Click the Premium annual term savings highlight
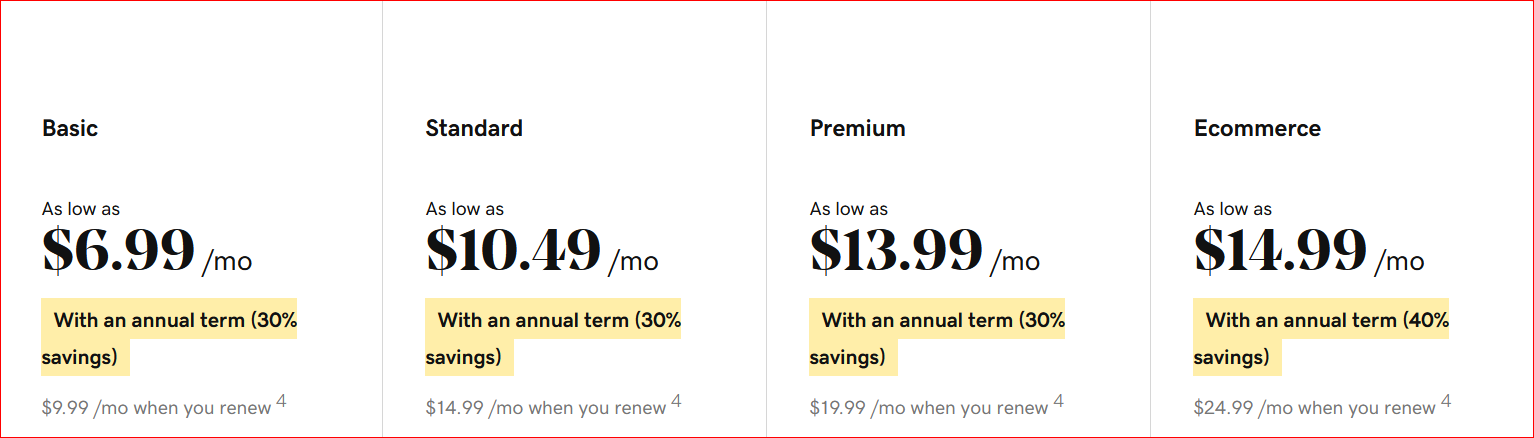The image size is (1534, 438). (x=937, y=338)
